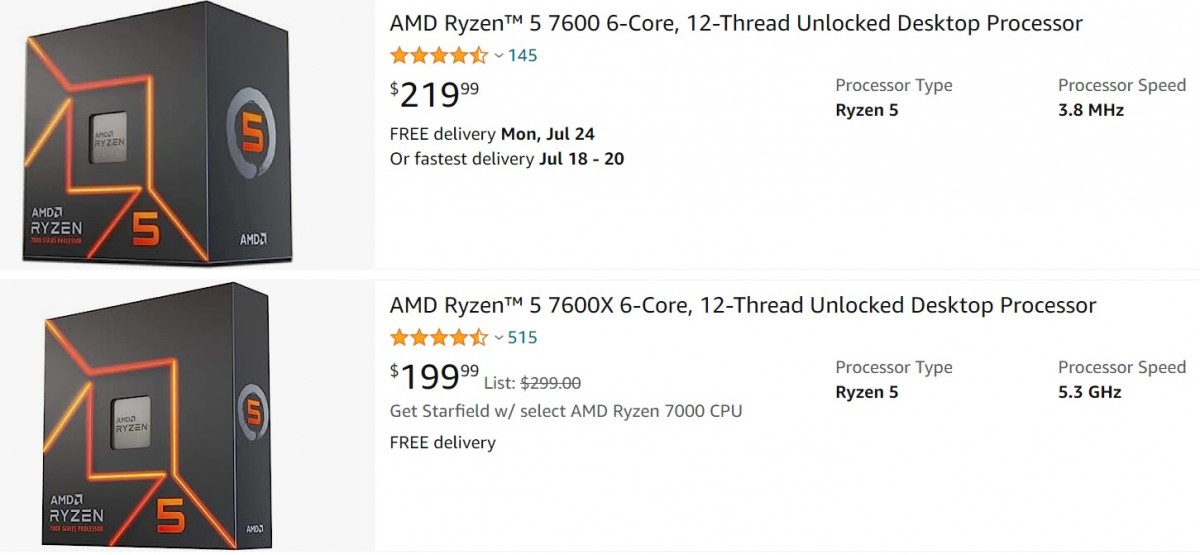Click the Processor Type label for the 7600X
The height and width of the screenshot is (555, 1200).
point(893,367)
